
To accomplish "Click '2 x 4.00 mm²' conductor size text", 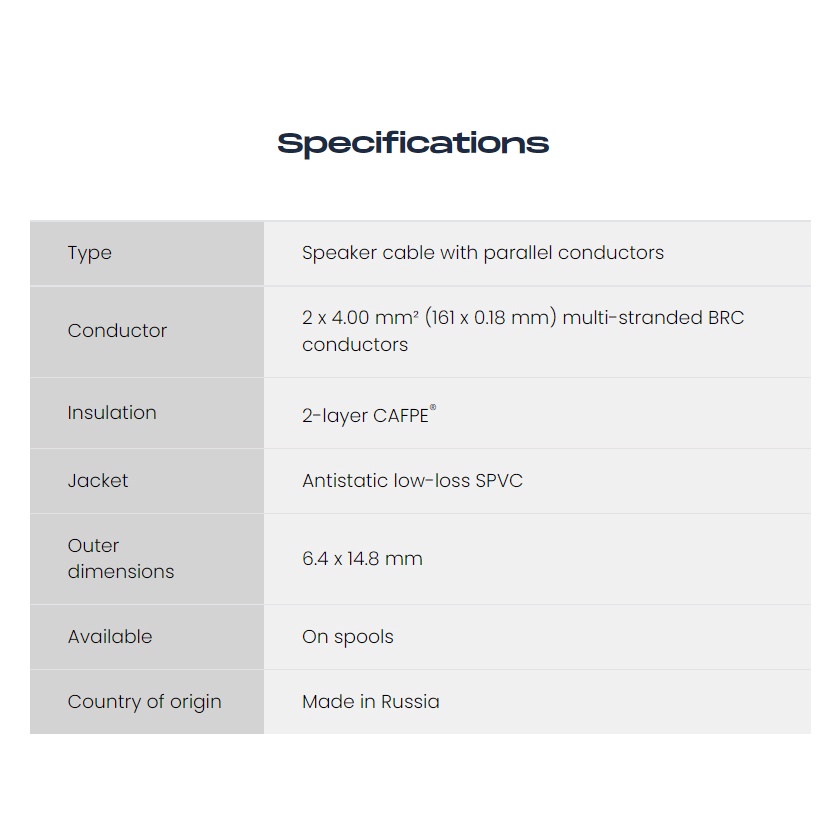I will tap(360, 318).
